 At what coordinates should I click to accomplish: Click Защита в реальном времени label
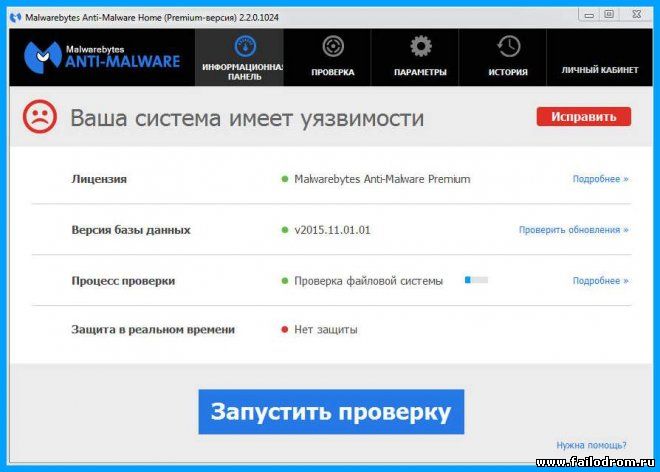pos(153,329)
